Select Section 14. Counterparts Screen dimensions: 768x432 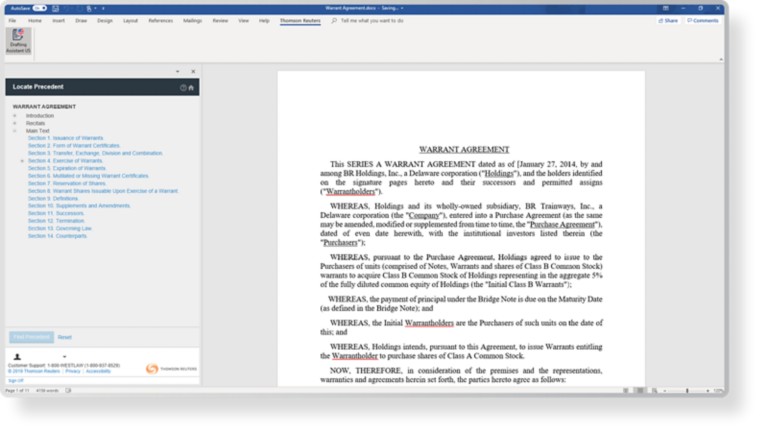pos(57,236)
